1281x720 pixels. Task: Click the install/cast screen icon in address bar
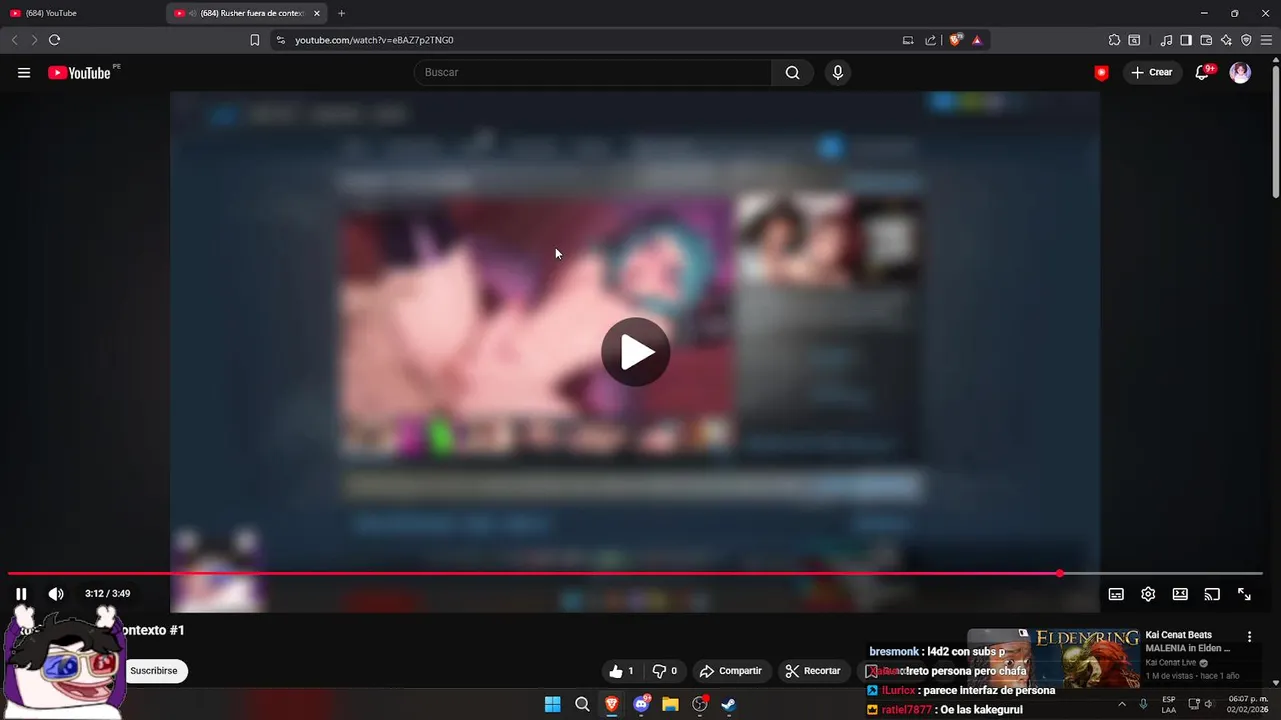(908, 40)
